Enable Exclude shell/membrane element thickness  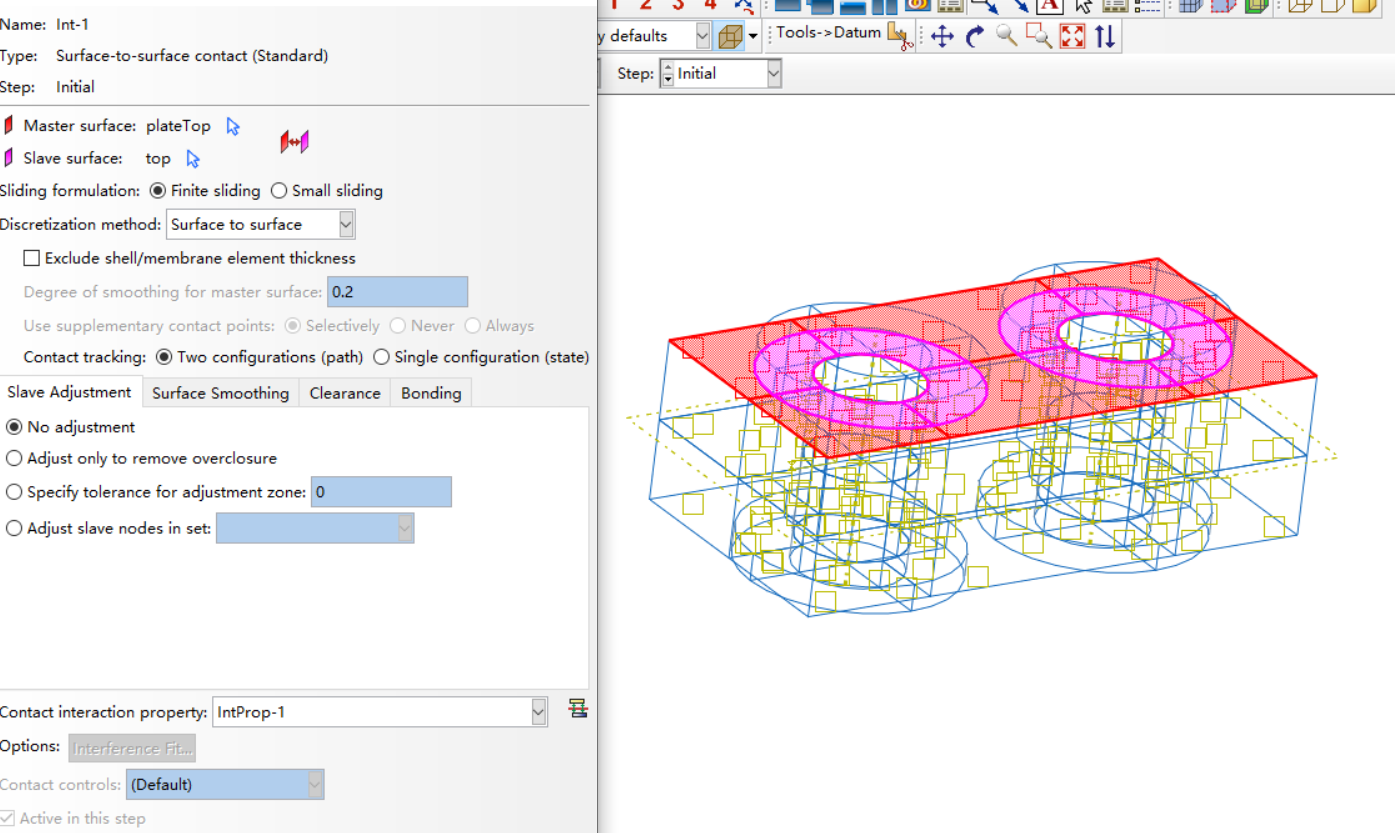32,258
